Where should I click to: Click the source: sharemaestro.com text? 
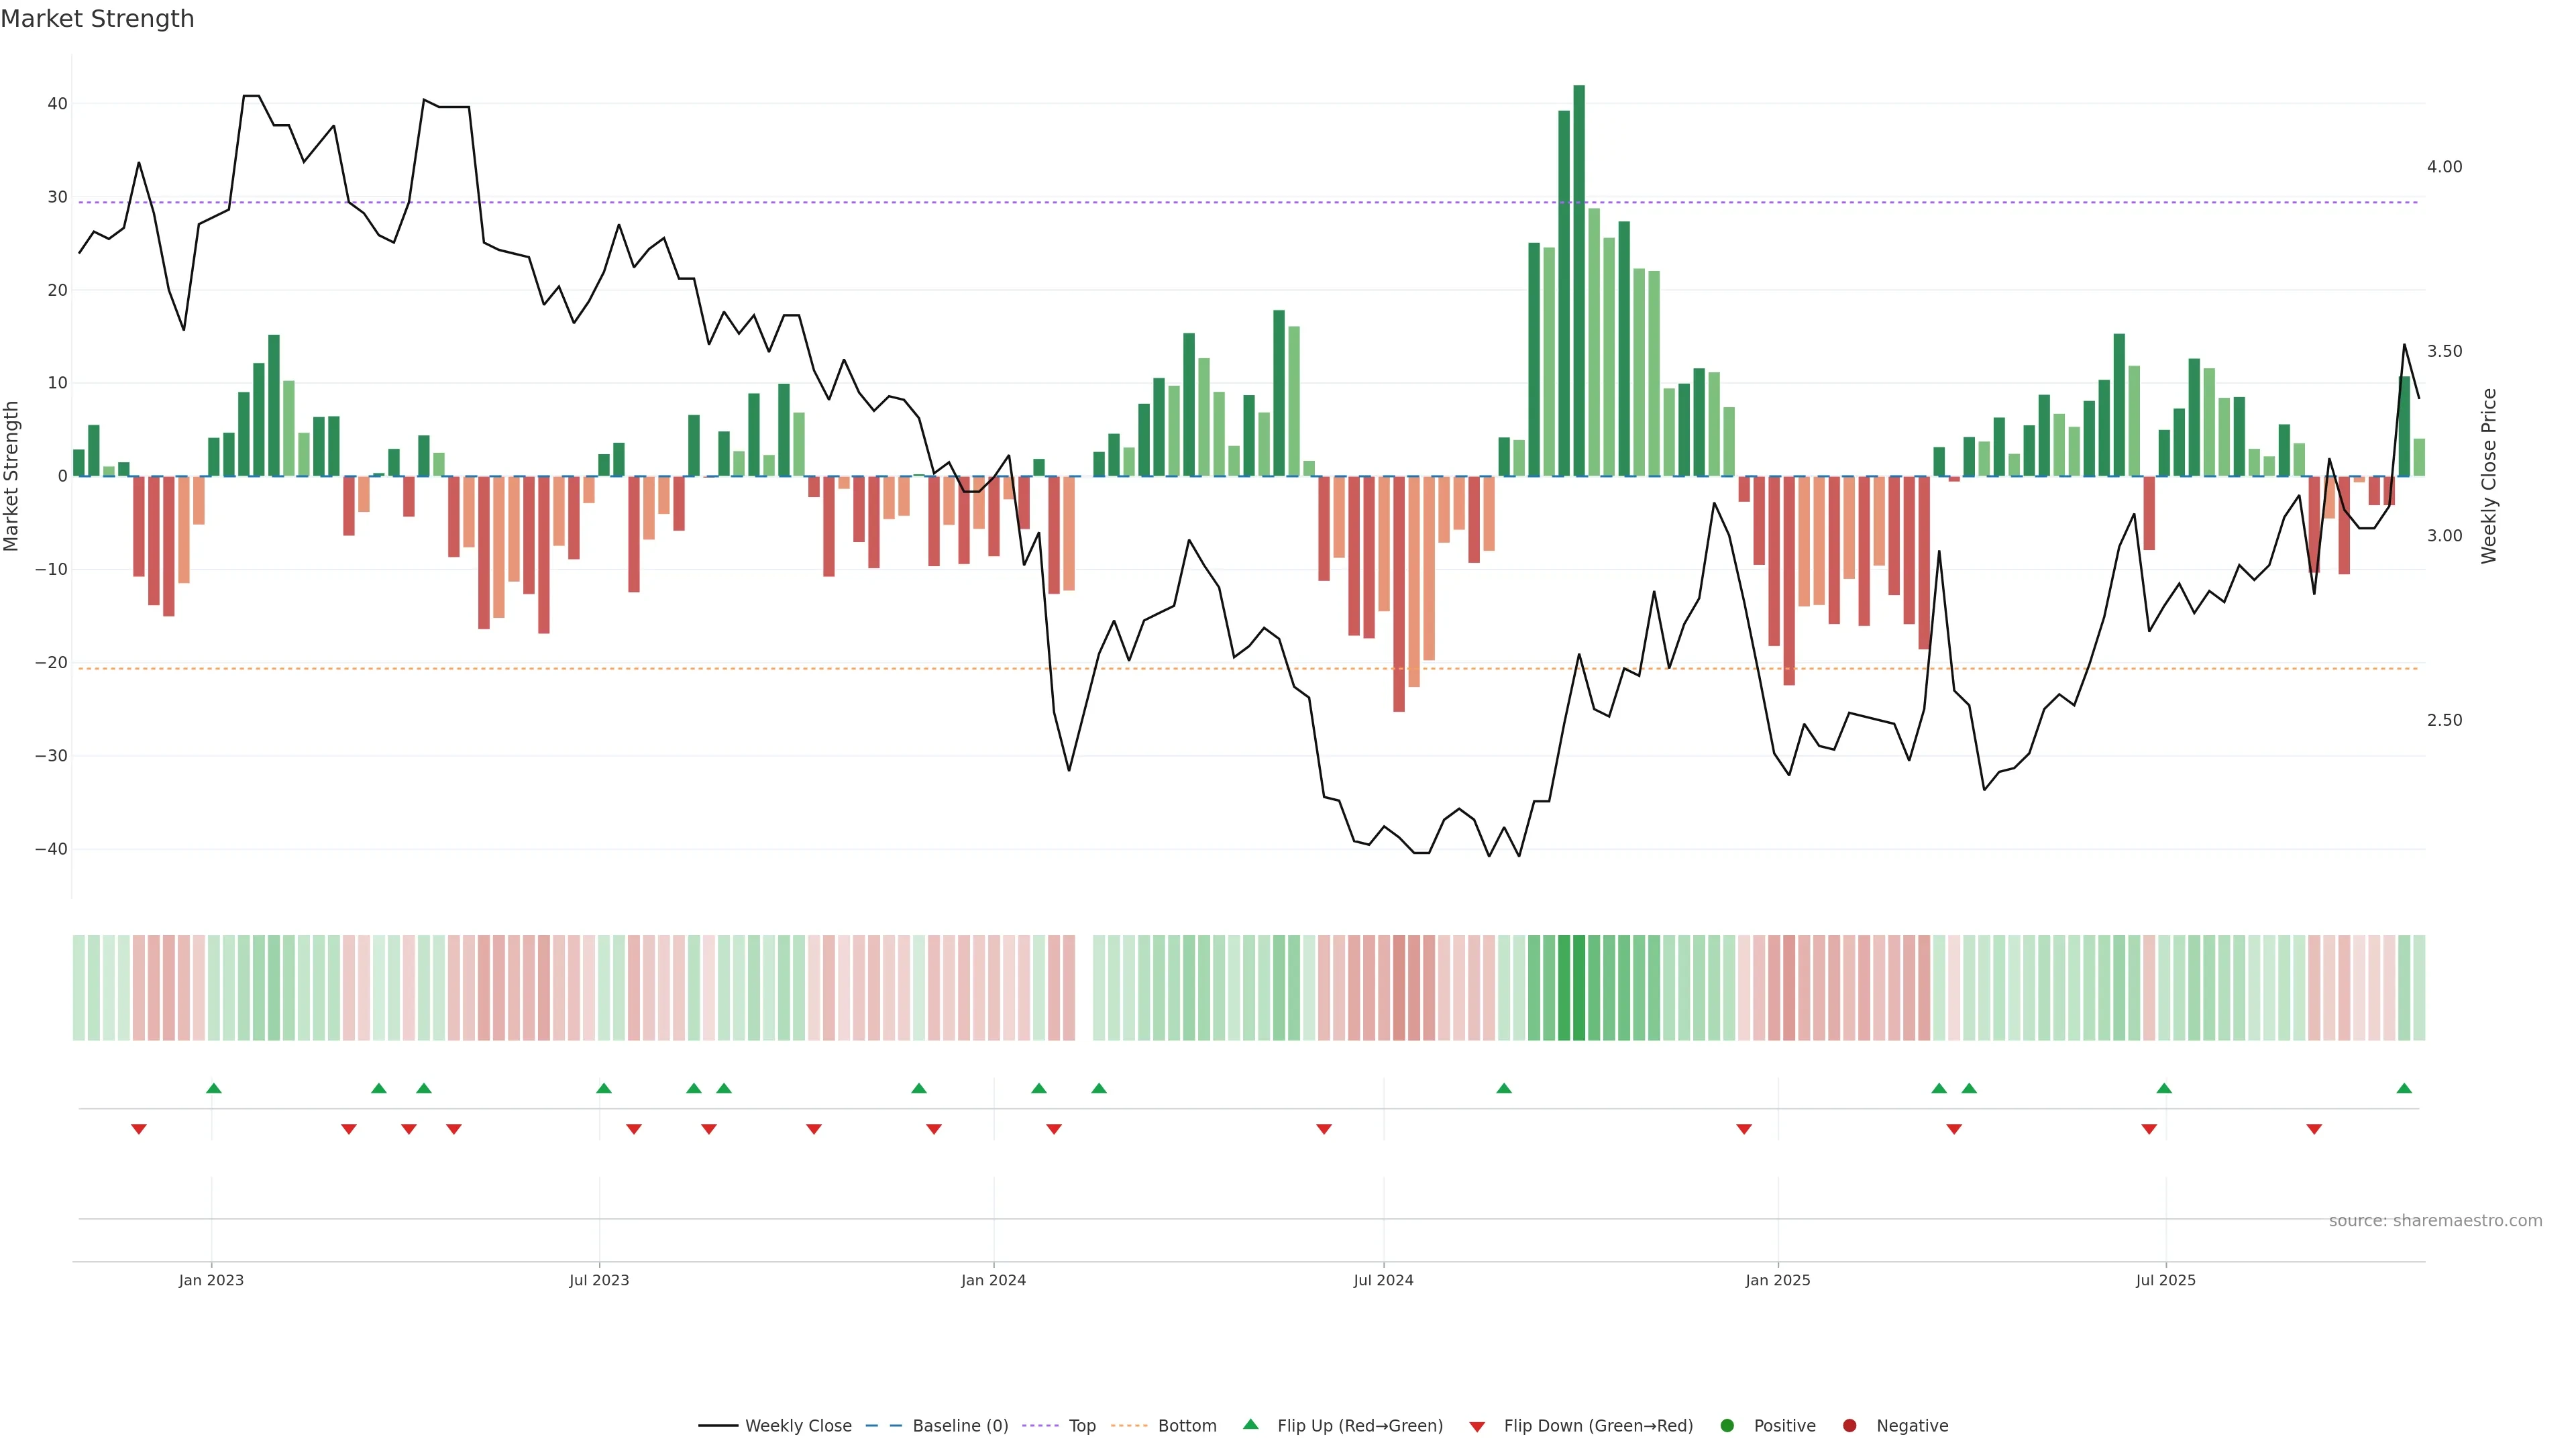point(2435,1221)
